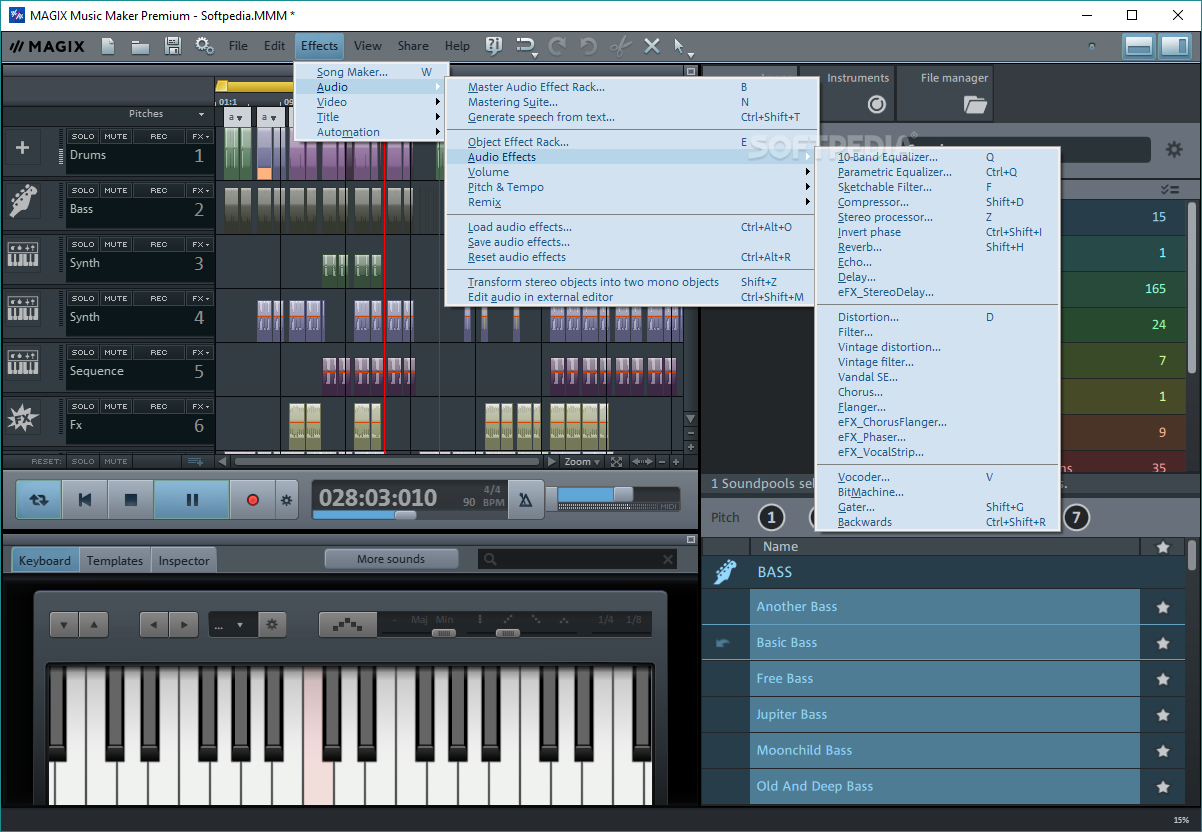Create a new project with document icon
The width and height of the screenshot is (1202, 832).
[108, 46]
